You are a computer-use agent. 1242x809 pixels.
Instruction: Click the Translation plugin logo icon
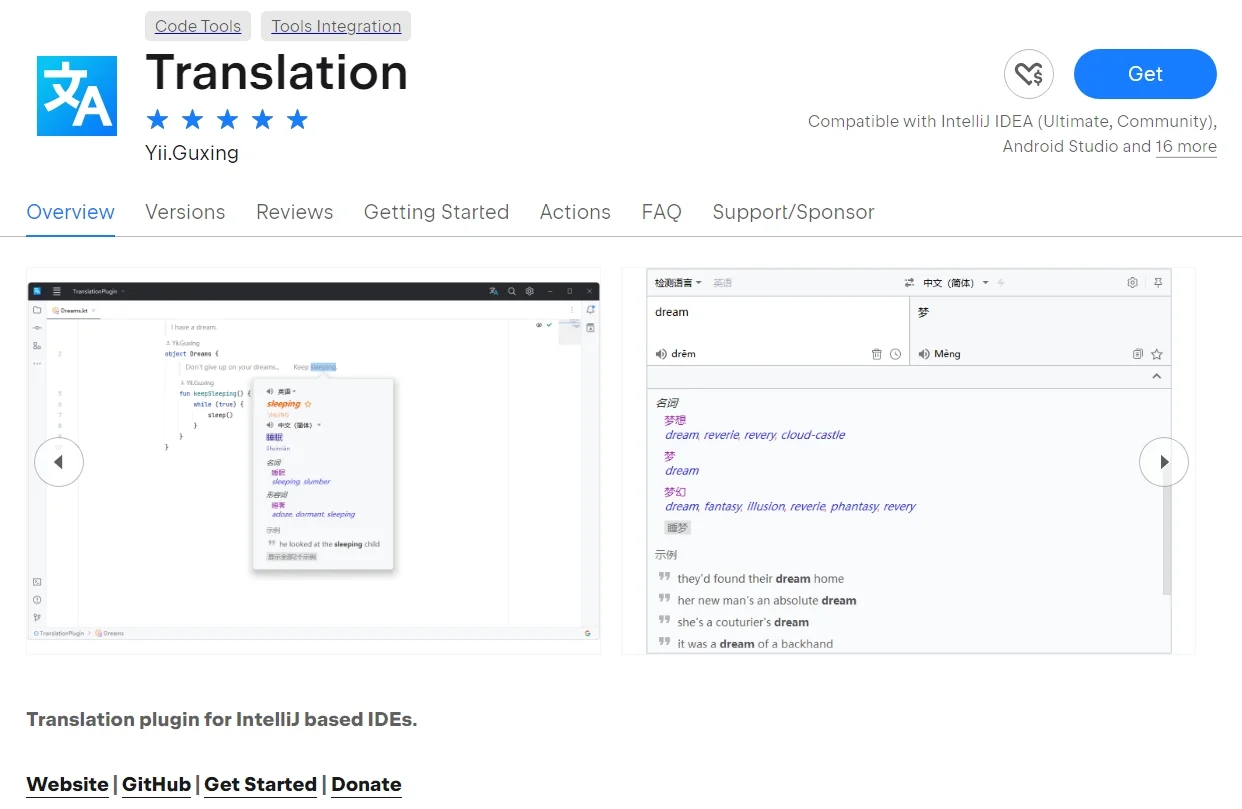click(x=77, y=96)
